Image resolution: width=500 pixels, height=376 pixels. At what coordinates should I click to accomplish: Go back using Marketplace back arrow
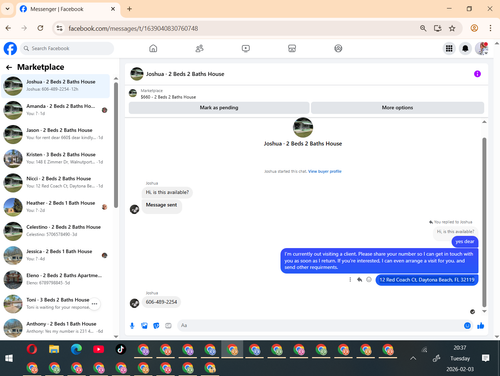pos(9,67)
